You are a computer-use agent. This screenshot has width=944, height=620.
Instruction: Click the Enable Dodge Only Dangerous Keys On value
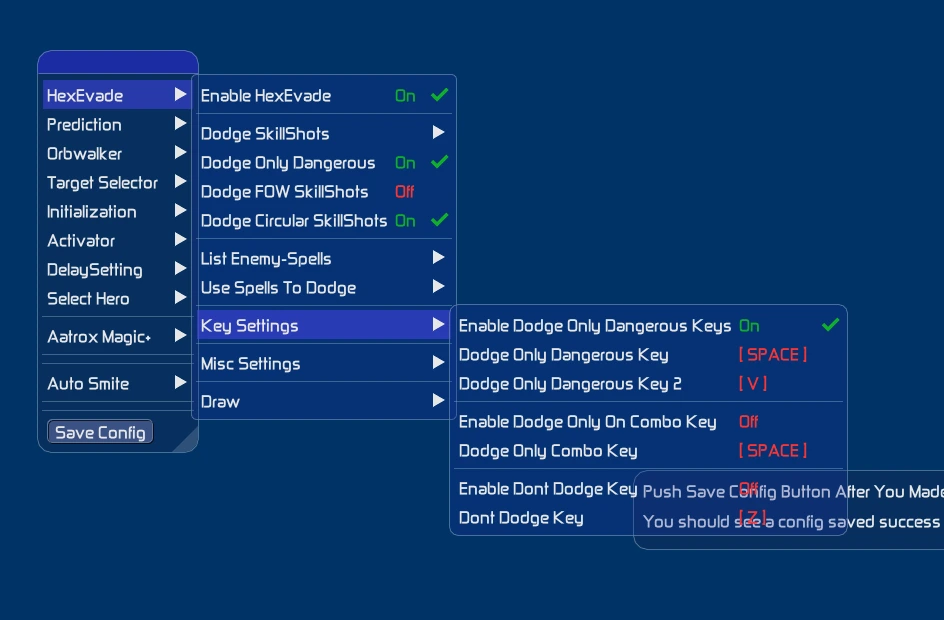(x=749, y=326)
